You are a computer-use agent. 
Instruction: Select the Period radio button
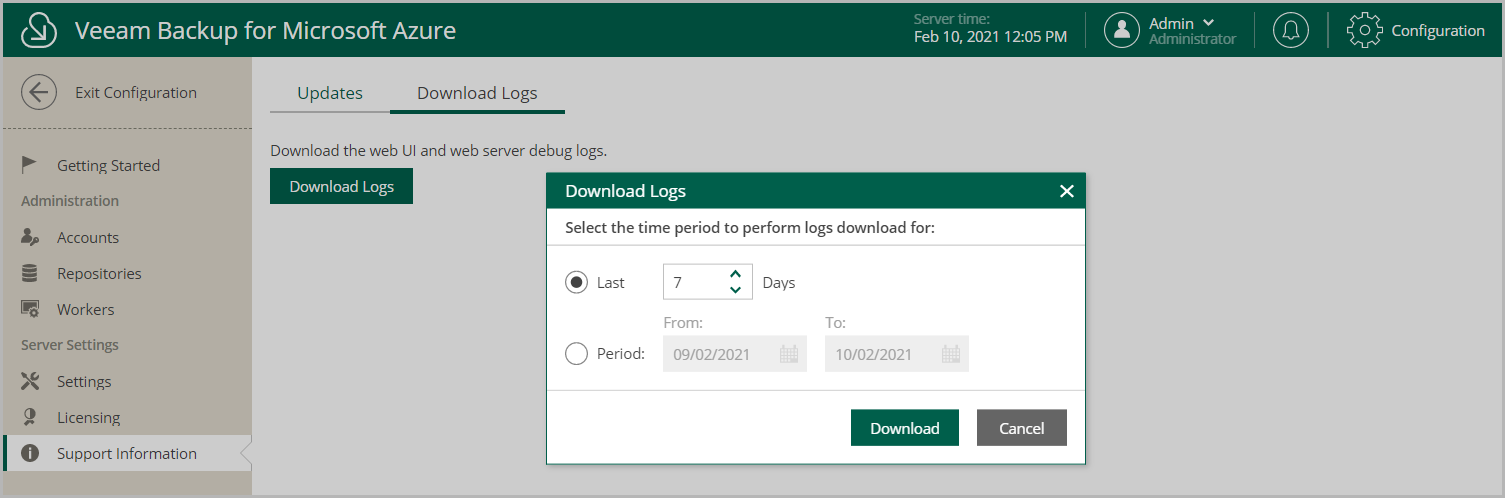point(576,354)
